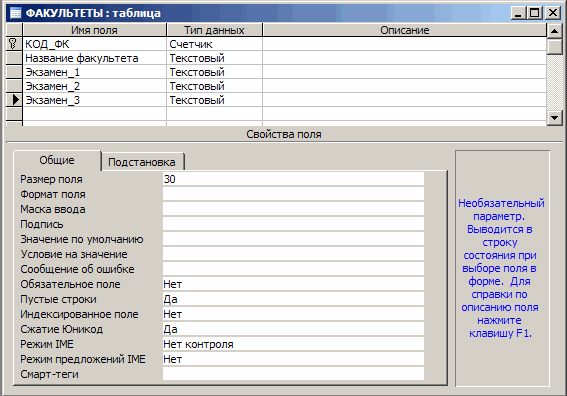Click the Тип данных cell for Экзамен_3
567x396 pixels.
(214, 100)
